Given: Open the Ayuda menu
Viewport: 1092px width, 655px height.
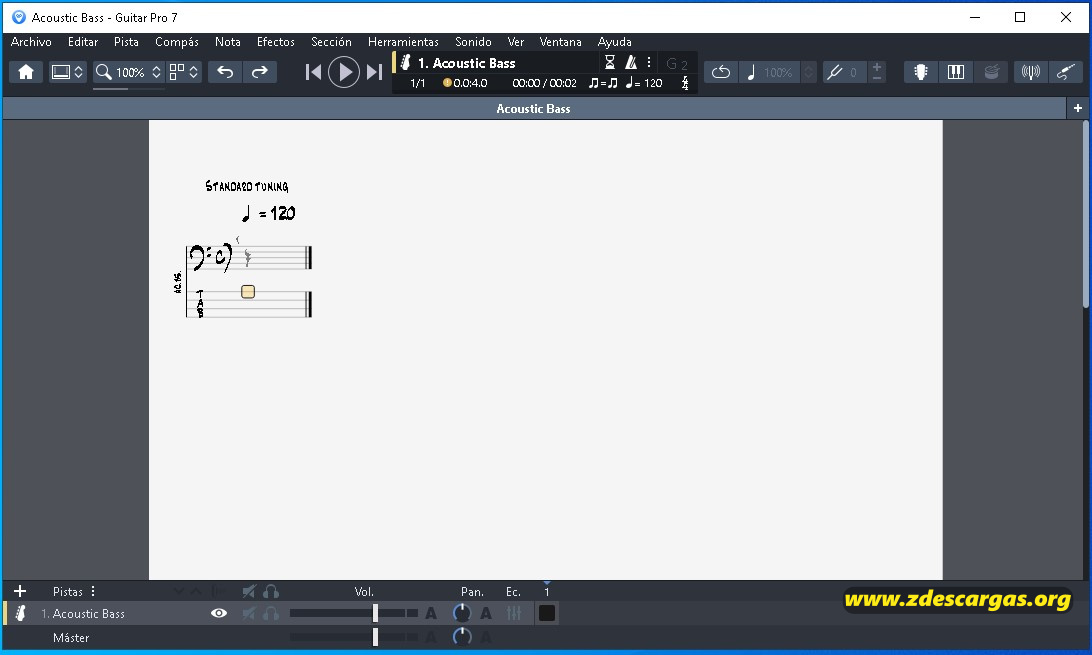Looking at the screenshot, I should click(x=614, y=42).
